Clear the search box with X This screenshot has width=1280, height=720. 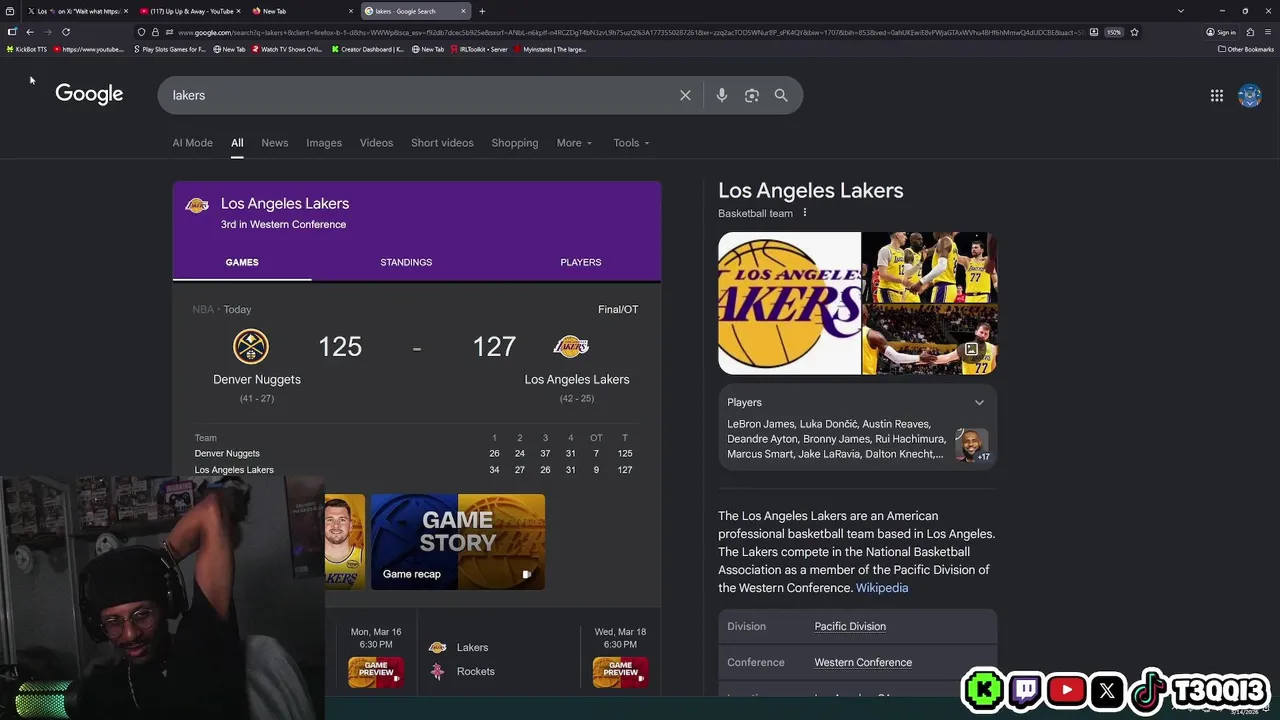(x=685, y=95)
